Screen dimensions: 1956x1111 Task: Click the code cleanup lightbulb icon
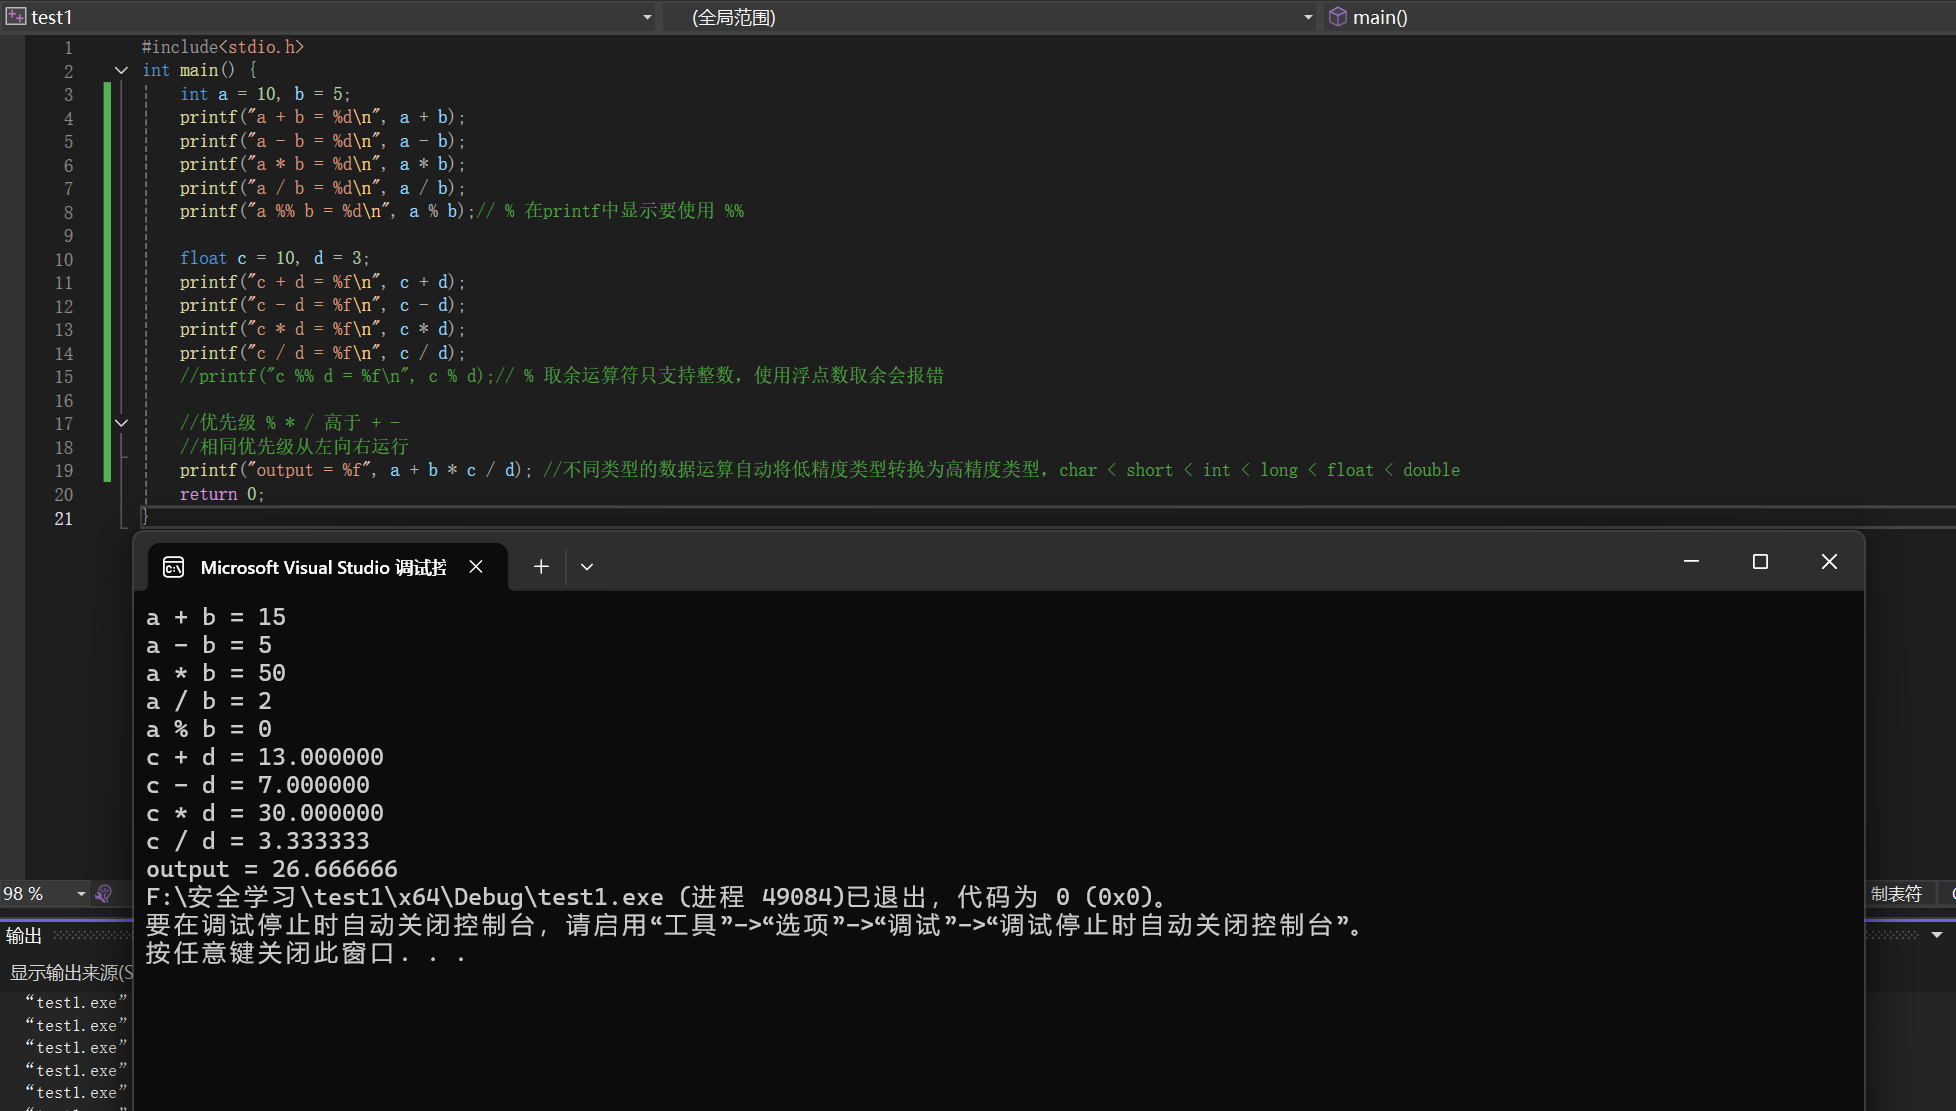(103, 894)
